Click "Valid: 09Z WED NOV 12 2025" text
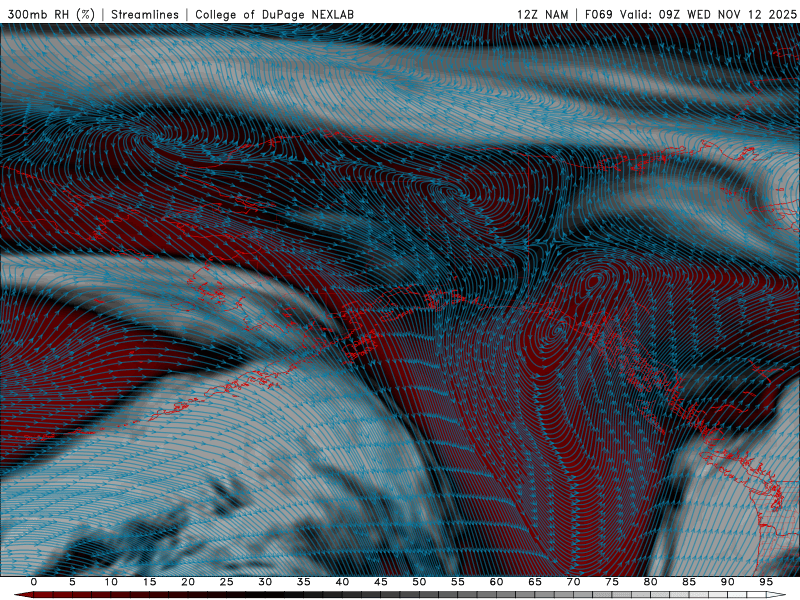This screenshot has width=800, height=600. point(708,14)
